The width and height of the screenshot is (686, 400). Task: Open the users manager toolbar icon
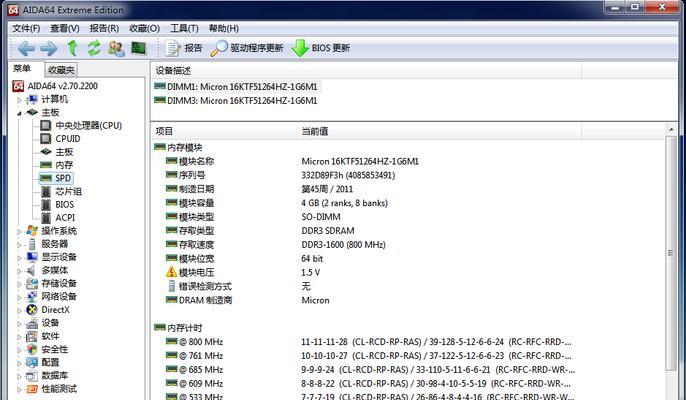click(116, 48)
